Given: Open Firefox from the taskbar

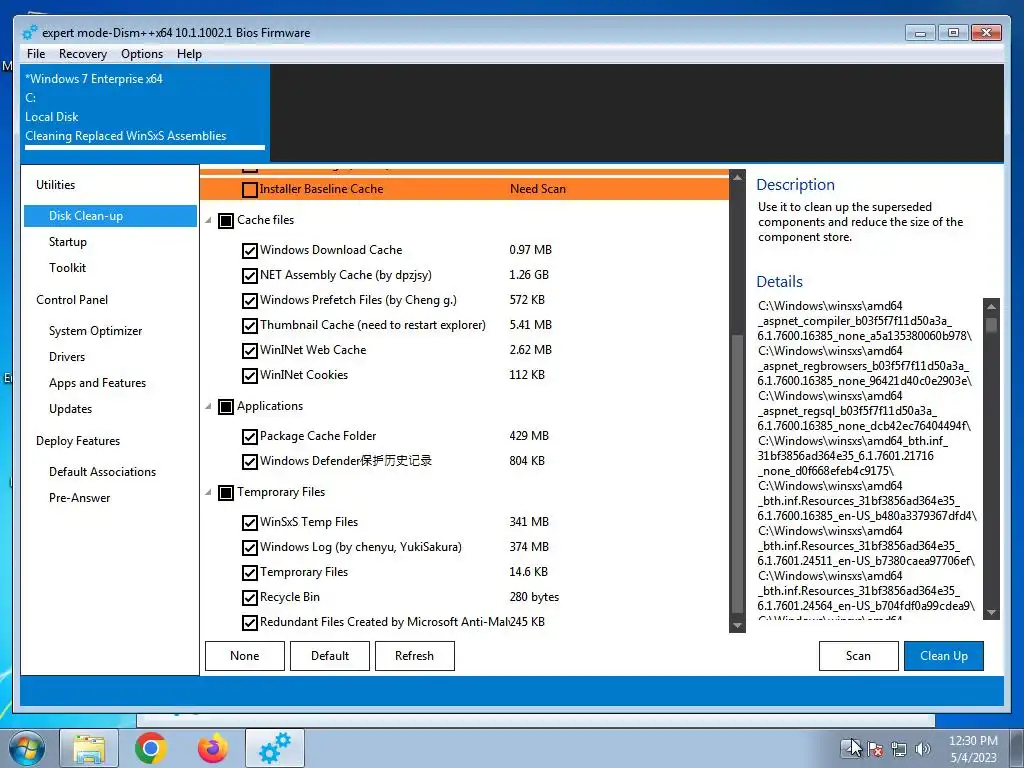Looking at the screenshot, I should (x=213, y=749).
